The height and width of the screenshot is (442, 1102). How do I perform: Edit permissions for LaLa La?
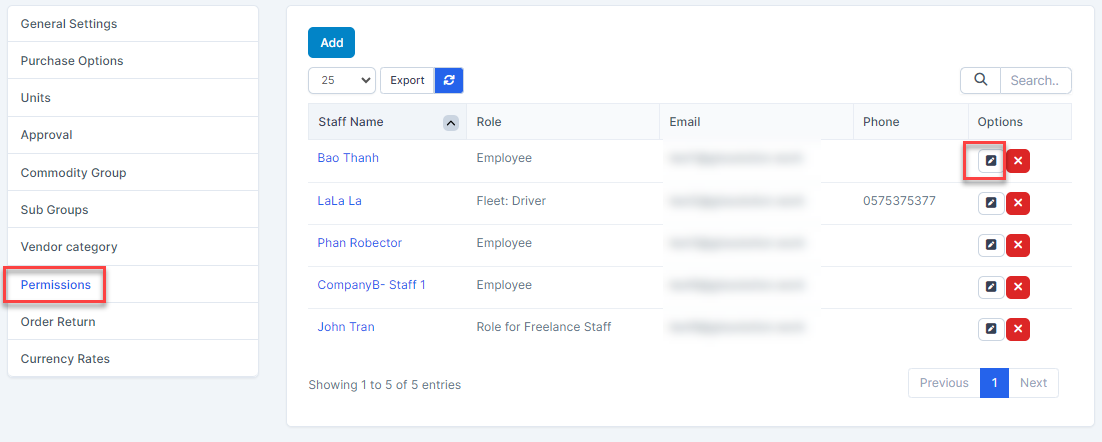click(990, 203)
